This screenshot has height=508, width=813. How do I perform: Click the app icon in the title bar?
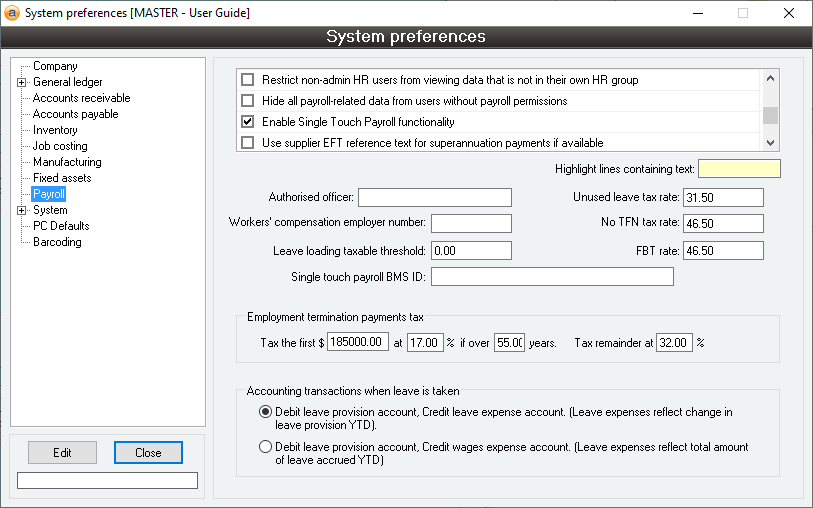pyautogui.click(x=12, y=13)
